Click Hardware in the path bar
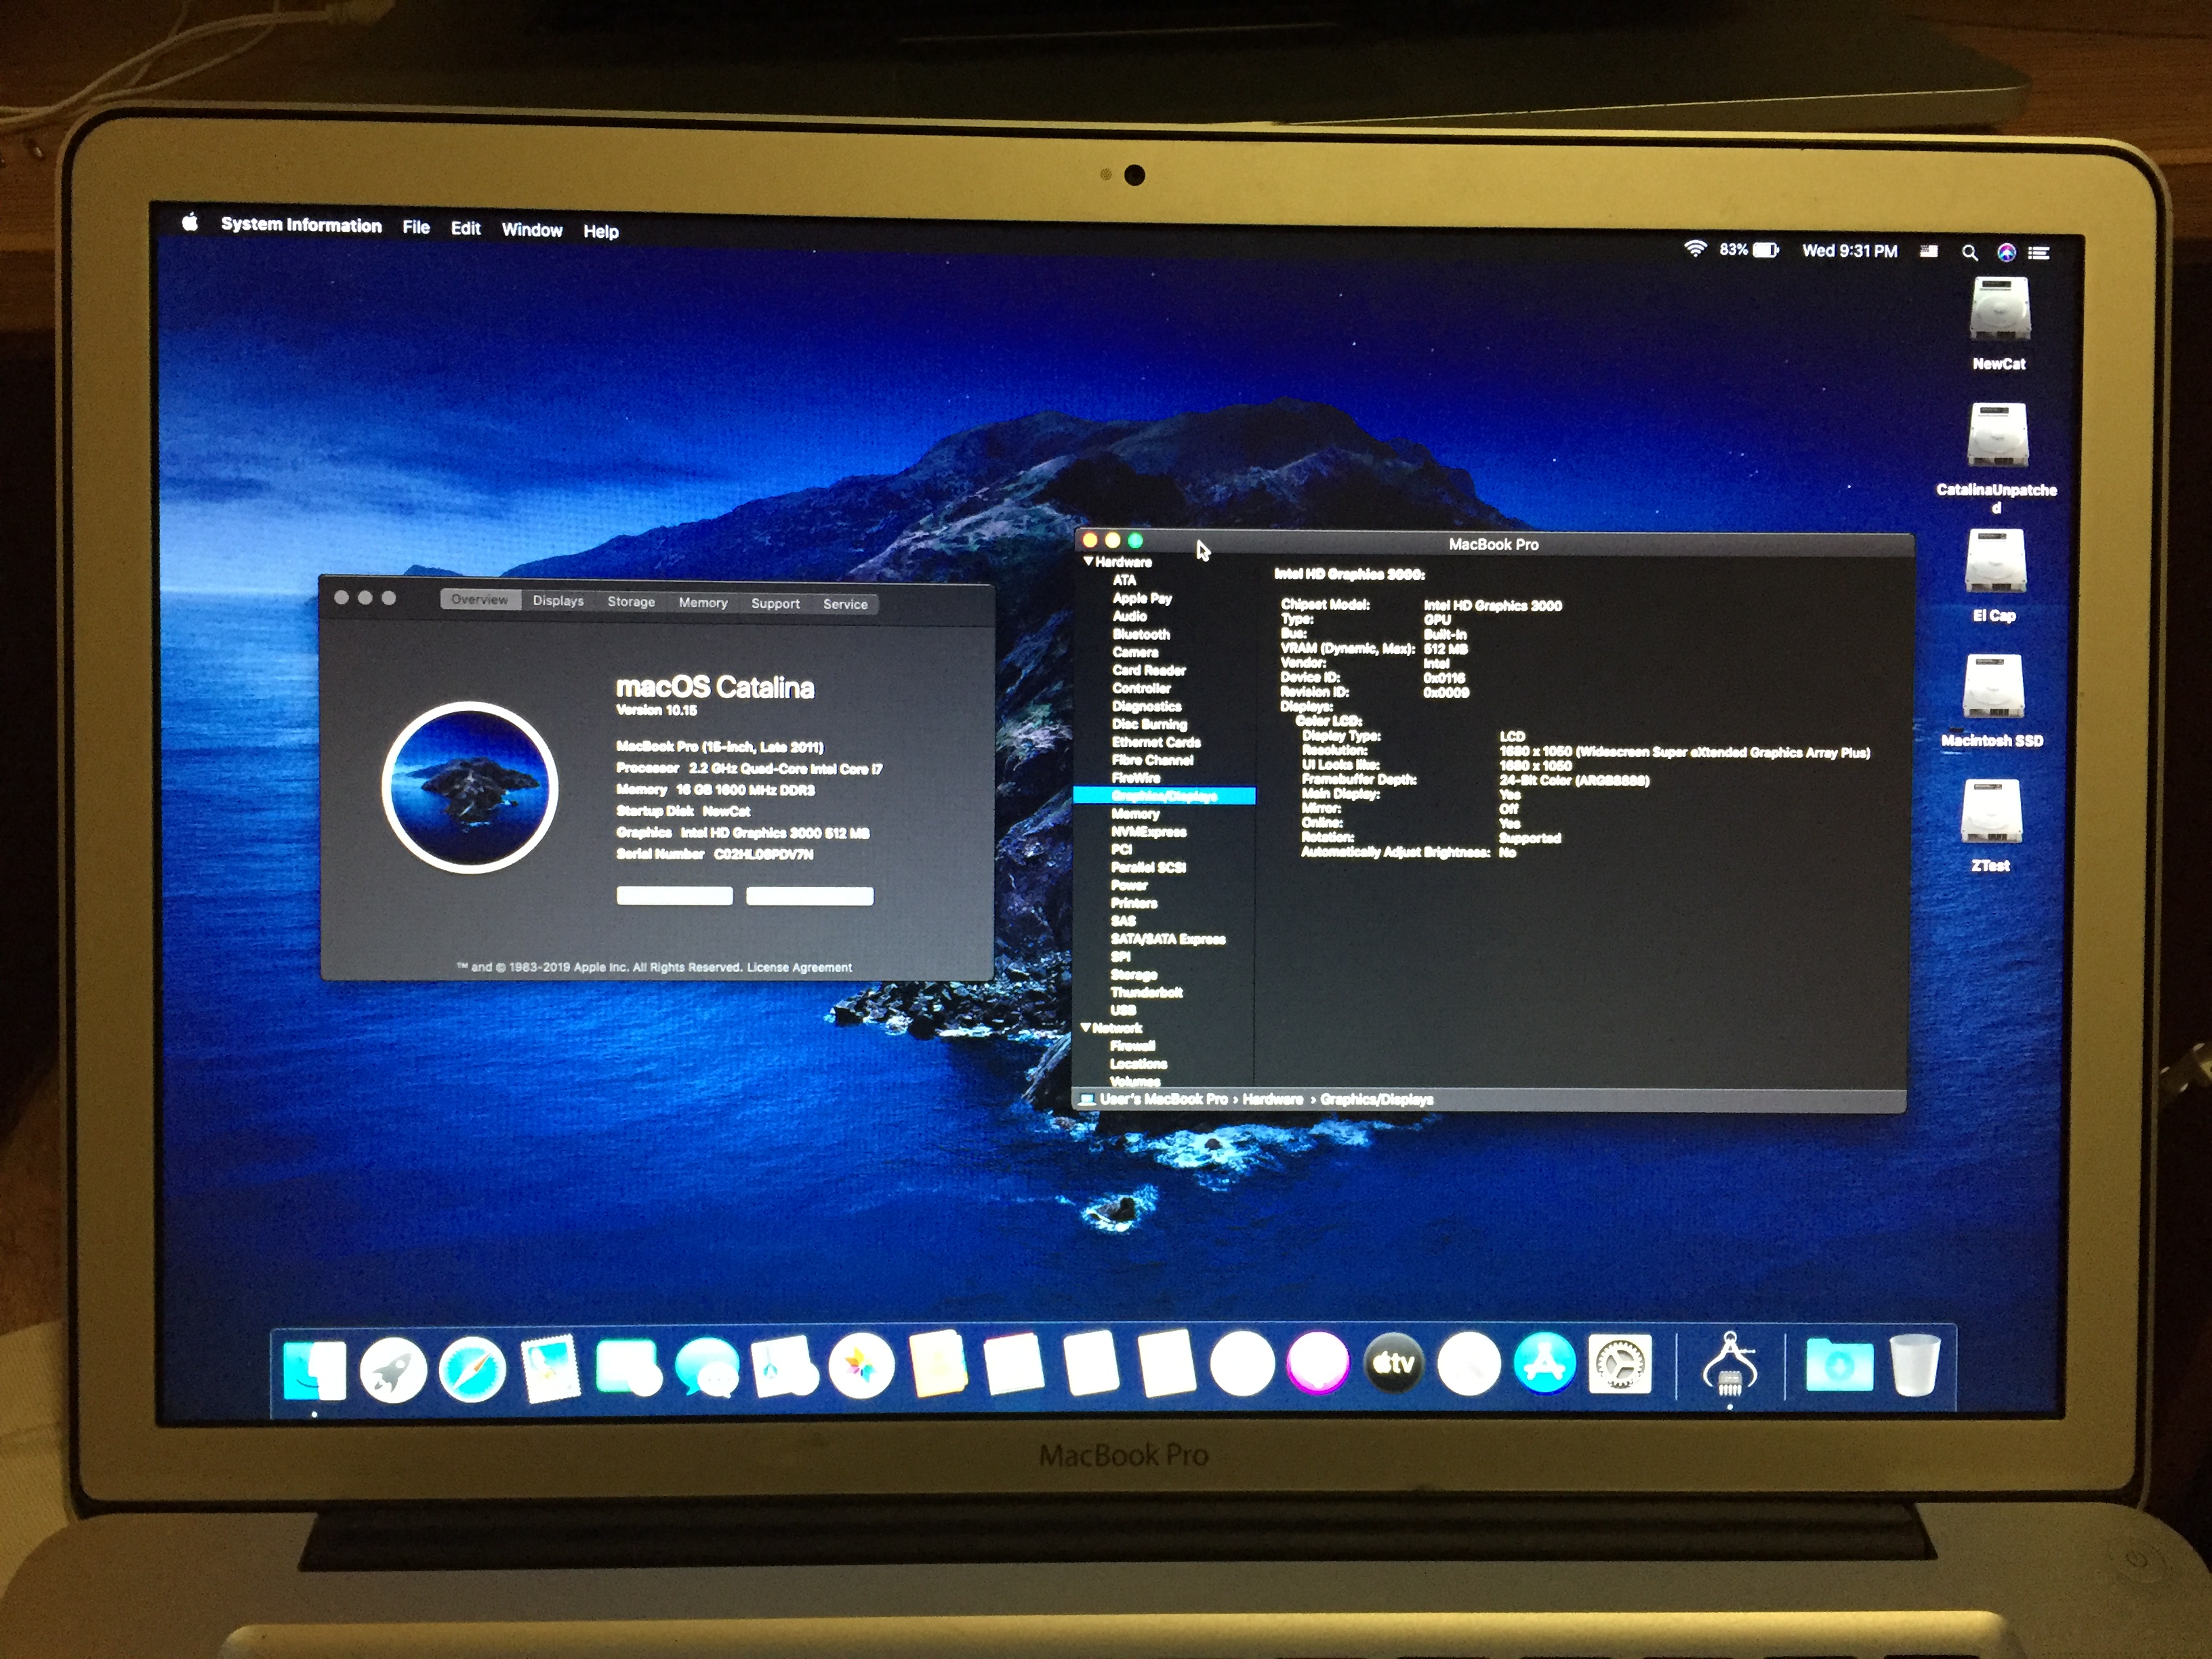 1272,1099
